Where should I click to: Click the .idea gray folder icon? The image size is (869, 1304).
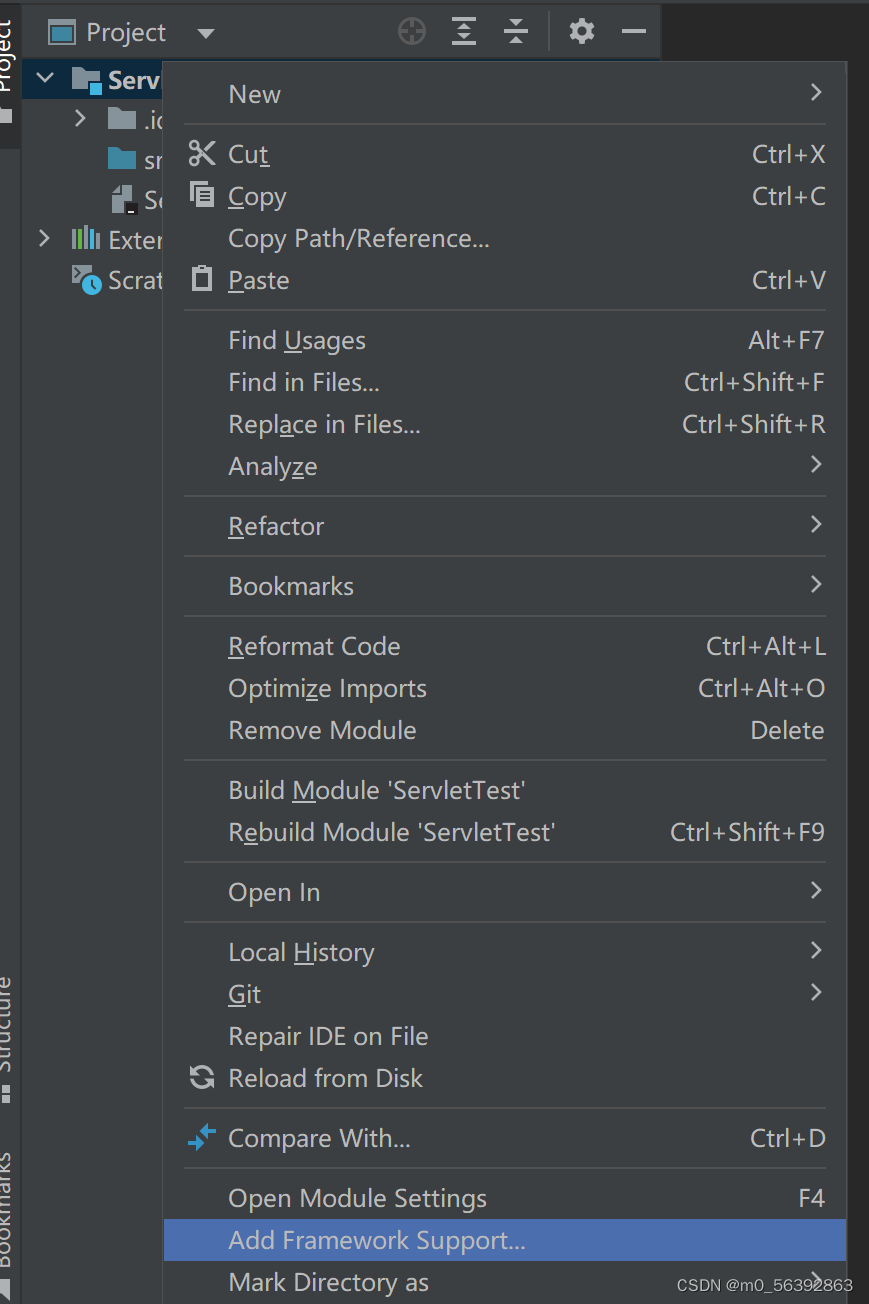pos(122,119)
